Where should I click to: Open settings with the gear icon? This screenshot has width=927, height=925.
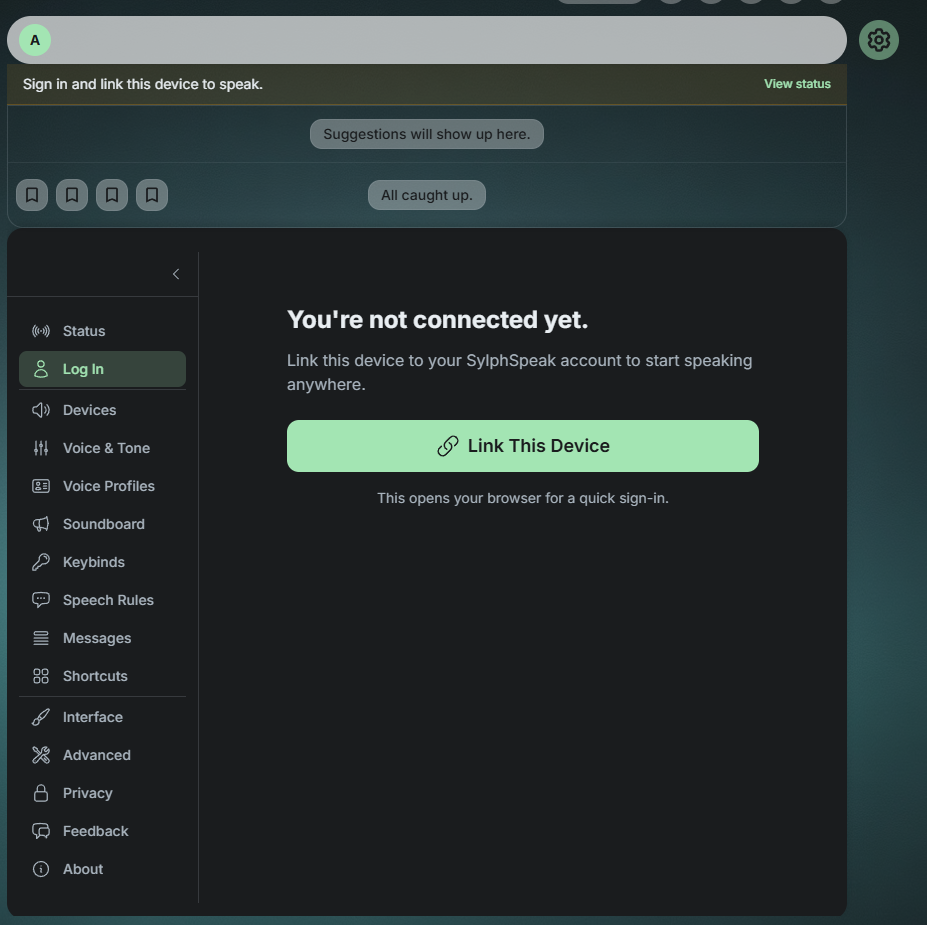[x=879, y=40]
